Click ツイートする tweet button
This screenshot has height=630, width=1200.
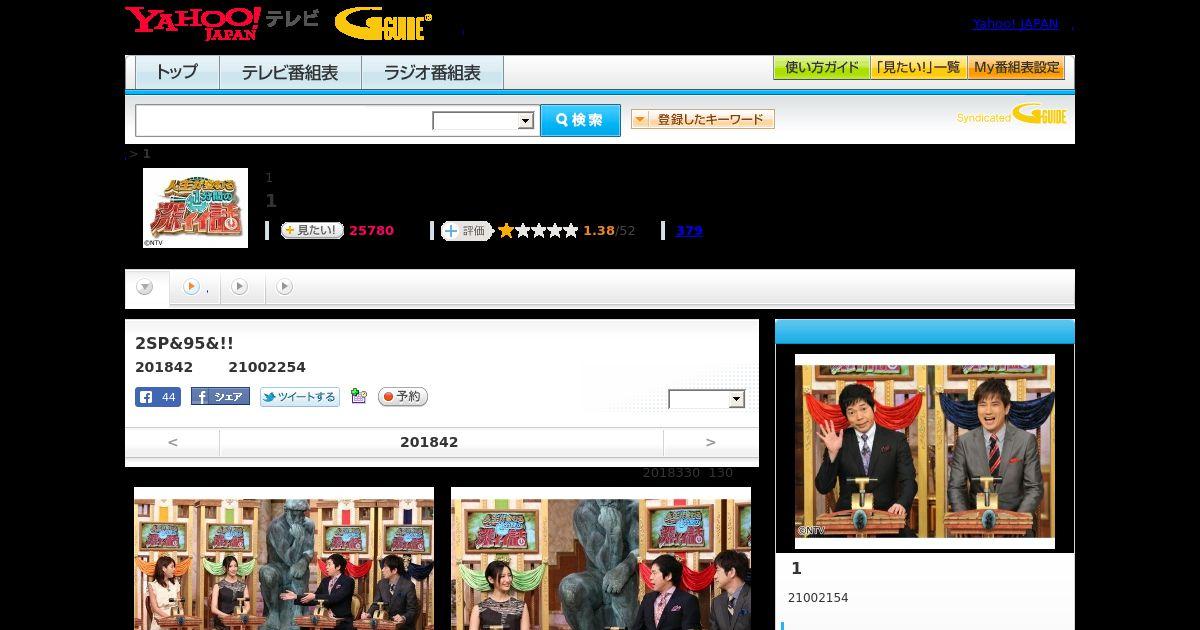(x=299, y=397)
